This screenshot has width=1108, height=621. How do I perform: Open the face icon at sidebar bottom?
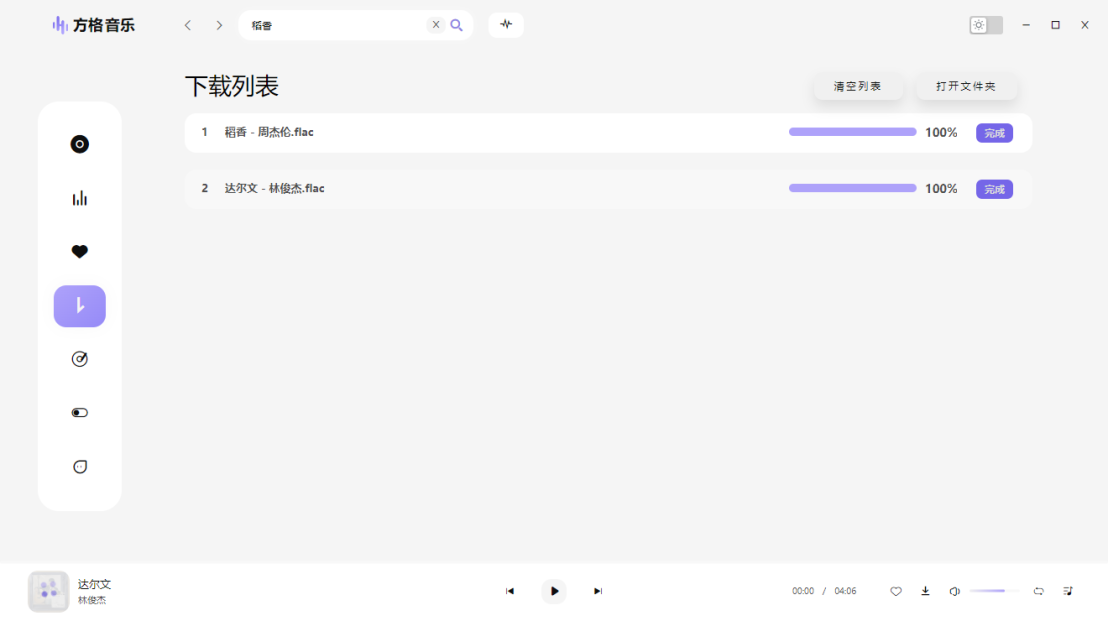coord(80,467)
